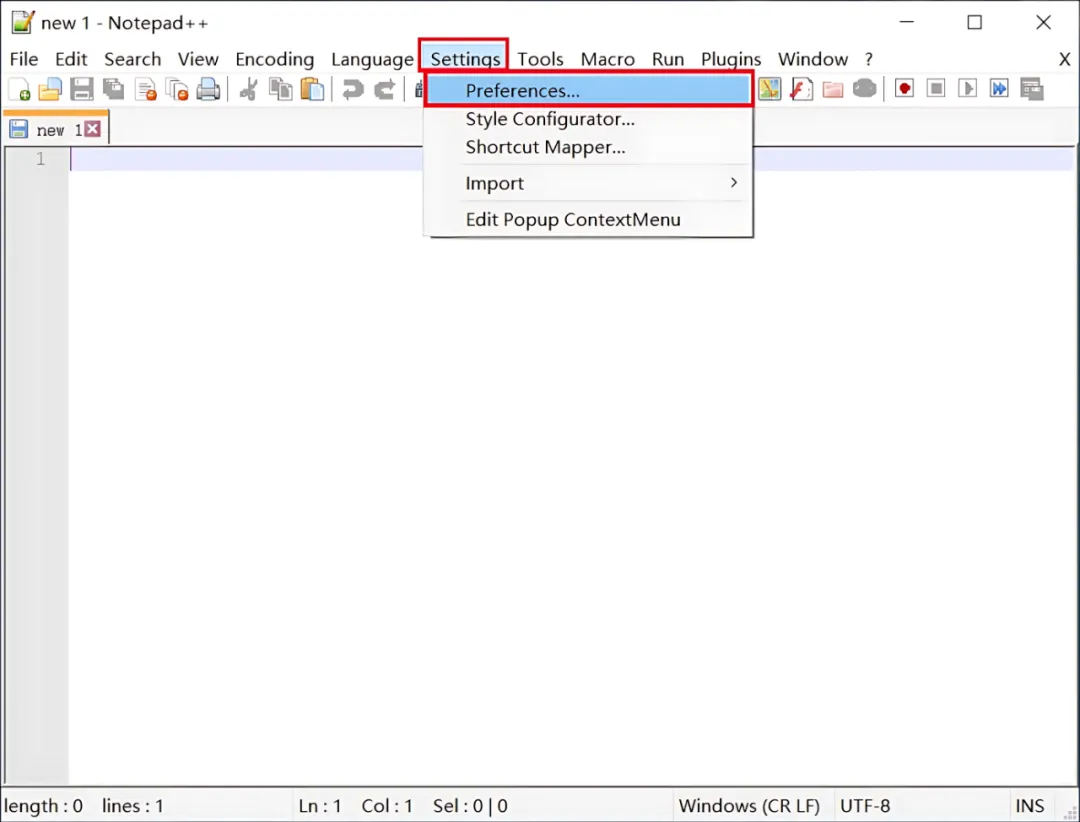
Task: Click the Close All toolbar icon
Action: 177,89
